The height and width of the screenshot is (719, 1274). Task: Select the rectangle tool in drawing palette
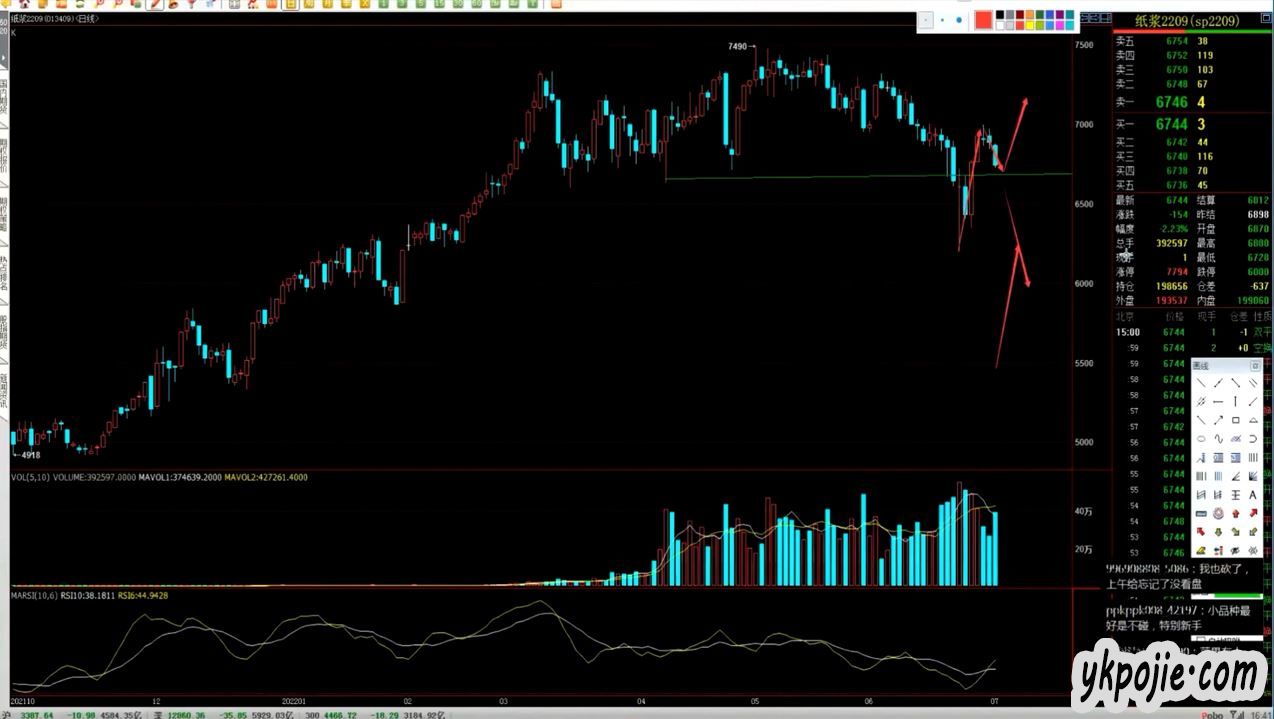tap(1236, 420)
